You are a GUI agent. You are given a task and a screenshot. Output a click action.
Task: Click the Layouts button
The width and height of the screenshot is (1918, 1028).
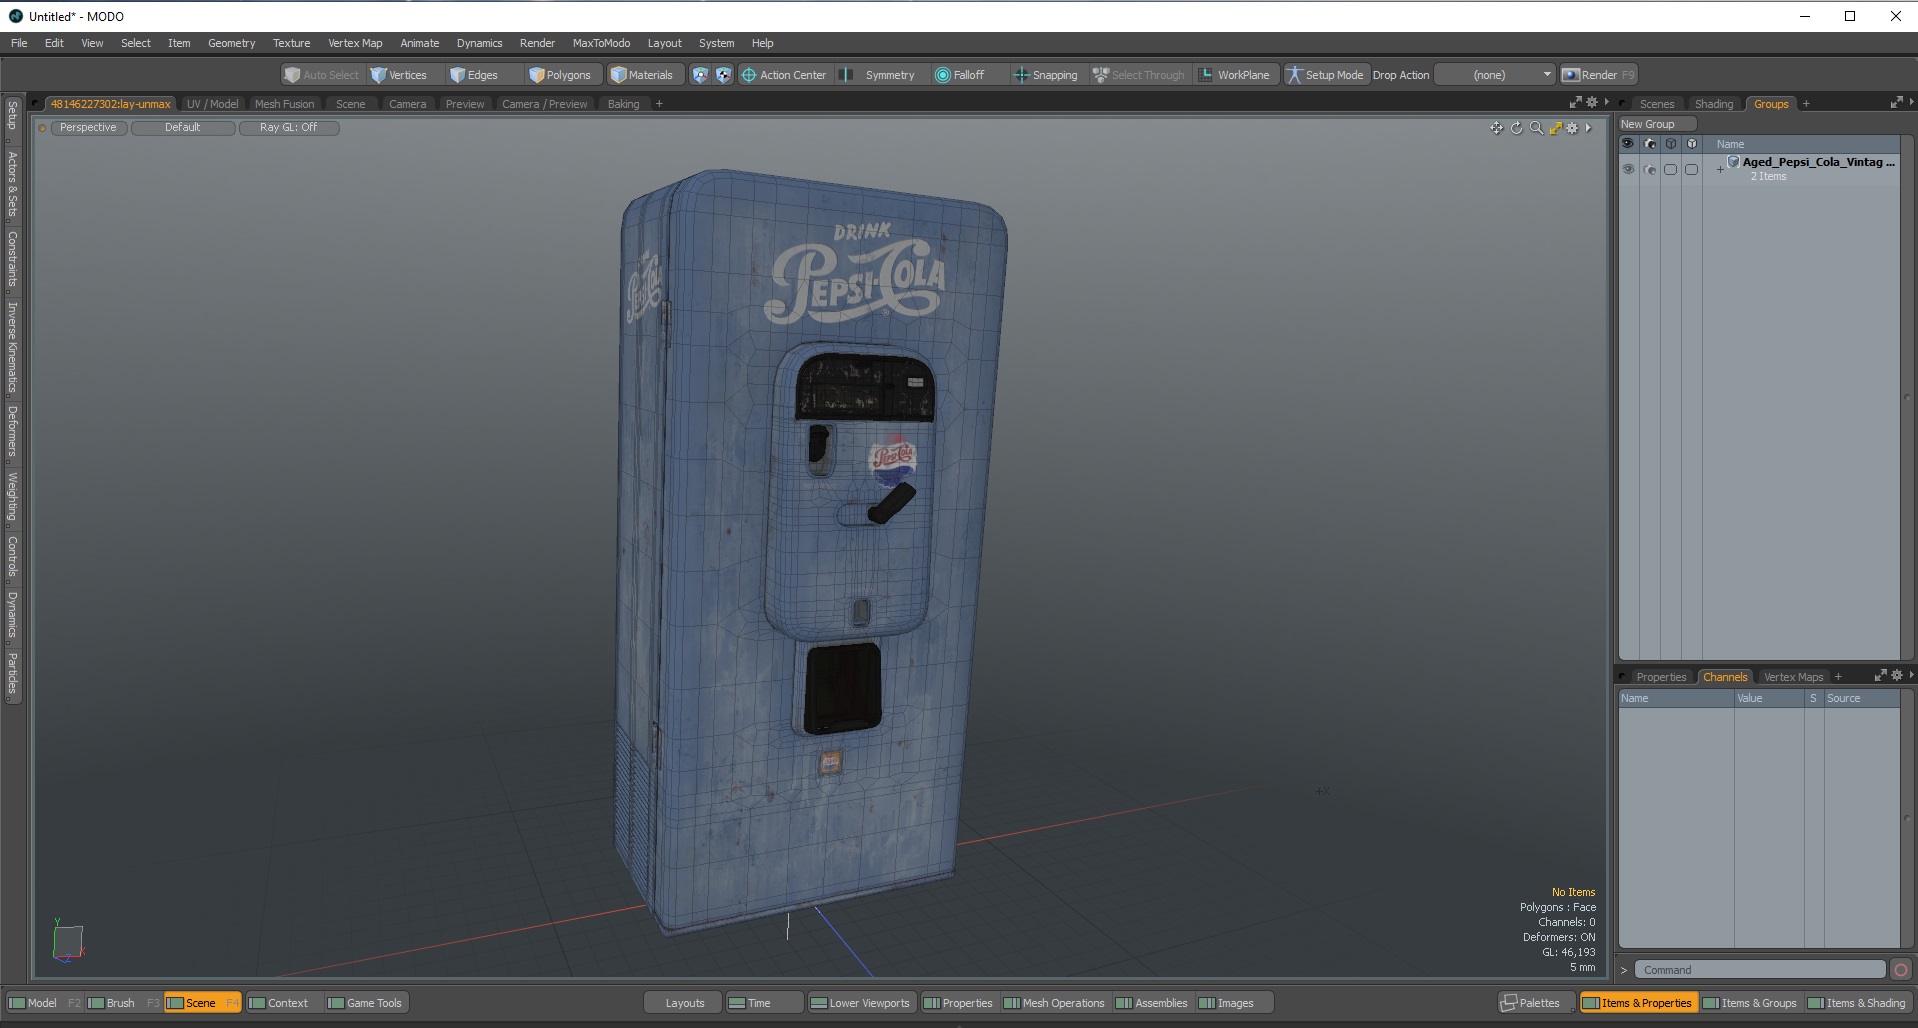pos(685,1003)
